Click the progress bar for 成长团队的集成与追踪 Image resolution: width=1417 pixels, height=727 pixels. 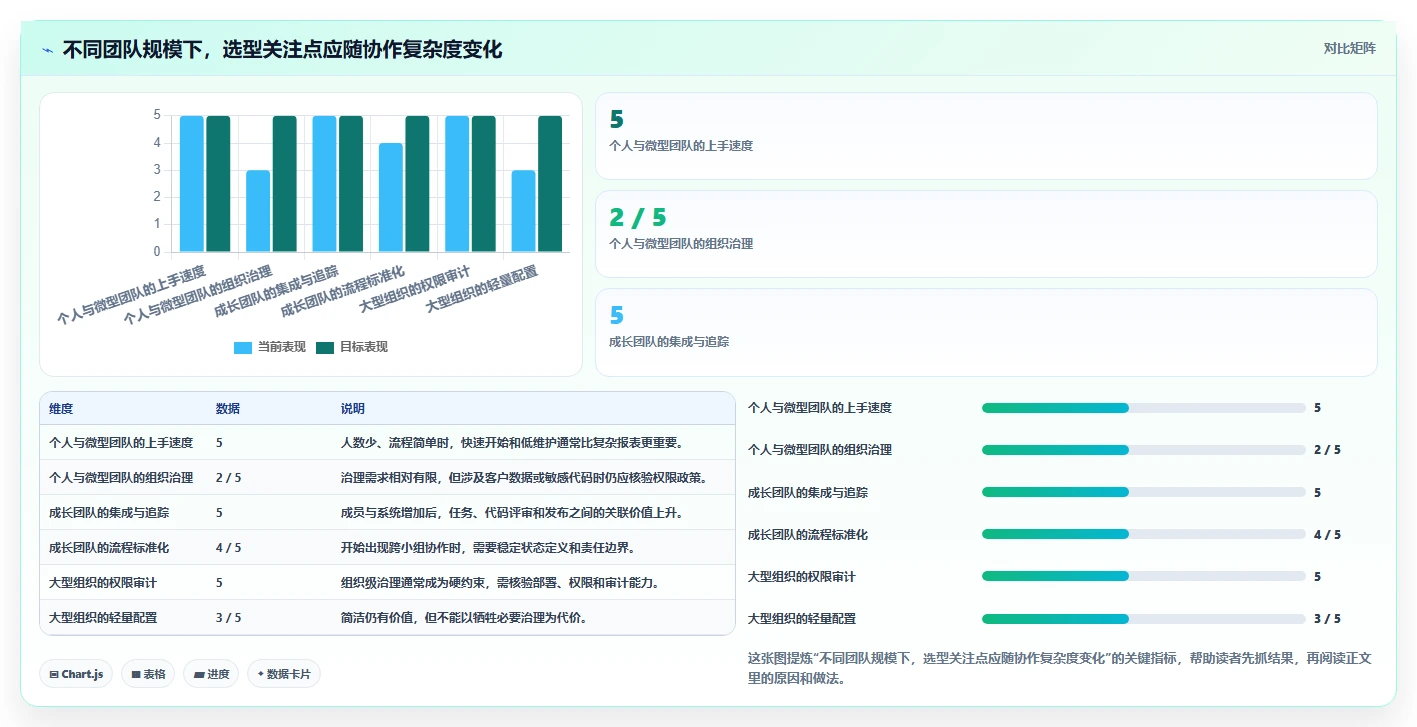tap(1144, 492)
